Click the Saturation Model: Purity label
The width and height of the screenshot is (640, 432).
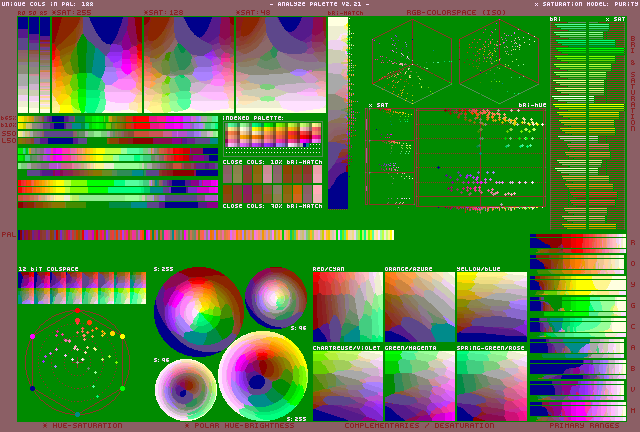(585, 4)
